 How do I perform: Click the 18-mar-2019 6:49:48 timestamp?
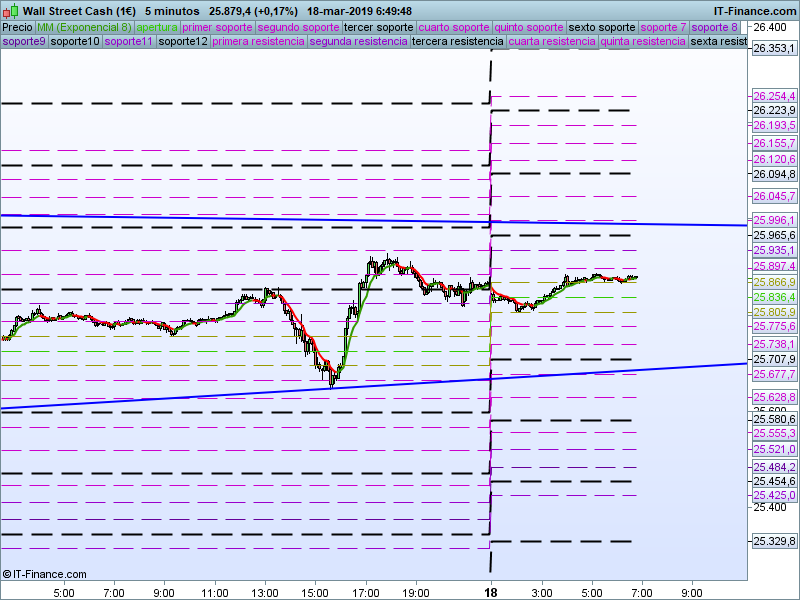pyautogui.click(x=359, y=11)
